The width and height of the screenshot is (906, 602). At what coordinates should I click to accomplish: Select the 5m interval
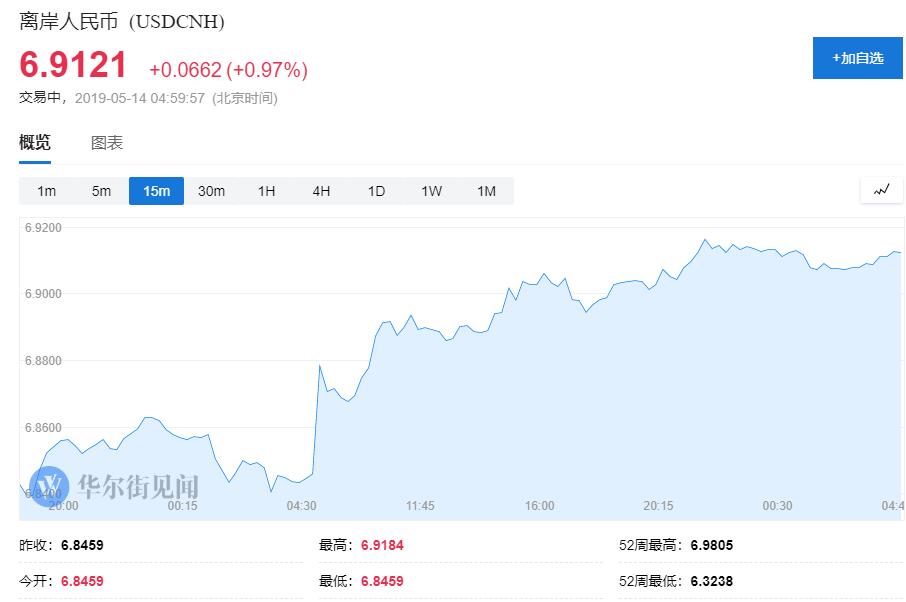101,191
